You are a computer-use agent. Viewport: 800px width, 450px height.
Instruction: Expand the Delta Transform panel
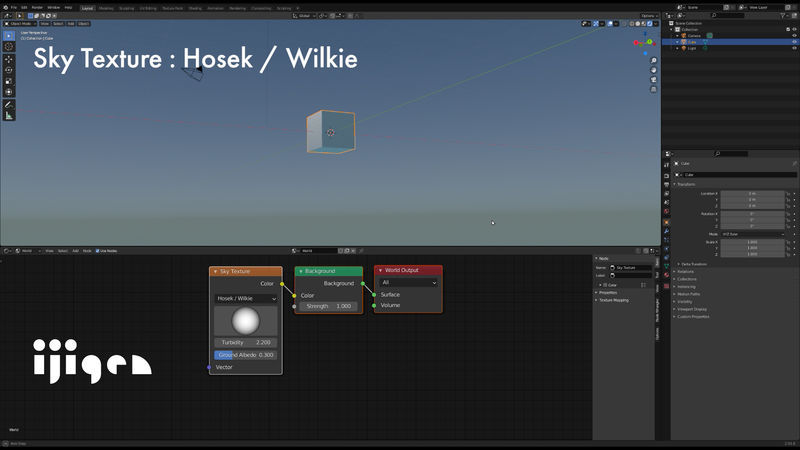coord(692,264)
